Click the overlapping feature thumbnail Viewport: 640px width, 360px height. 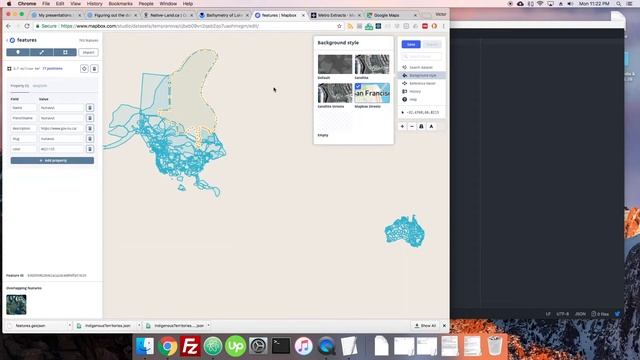[16, 304]
